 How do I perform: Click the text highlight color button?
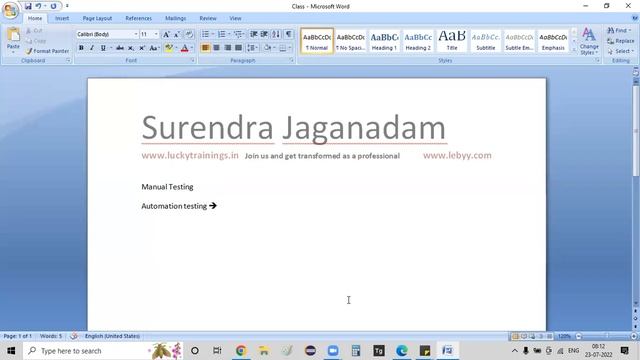point(169,48)
